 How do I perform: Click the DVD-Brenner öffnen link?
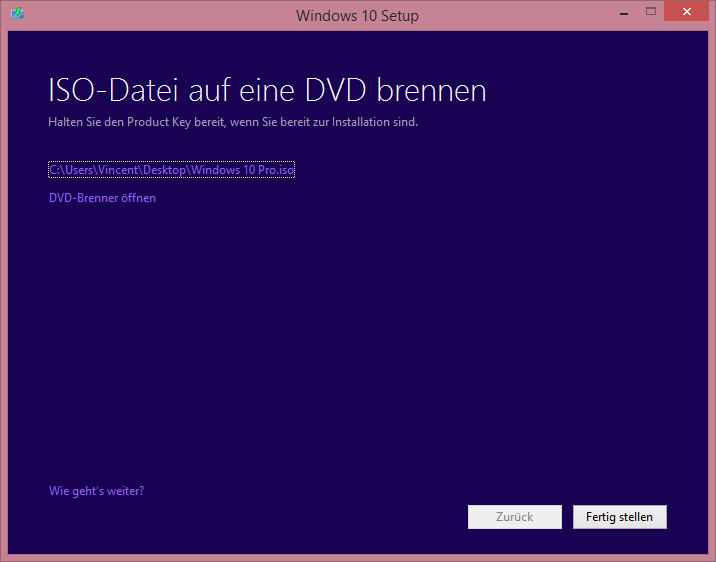click(x=102, y=198)
